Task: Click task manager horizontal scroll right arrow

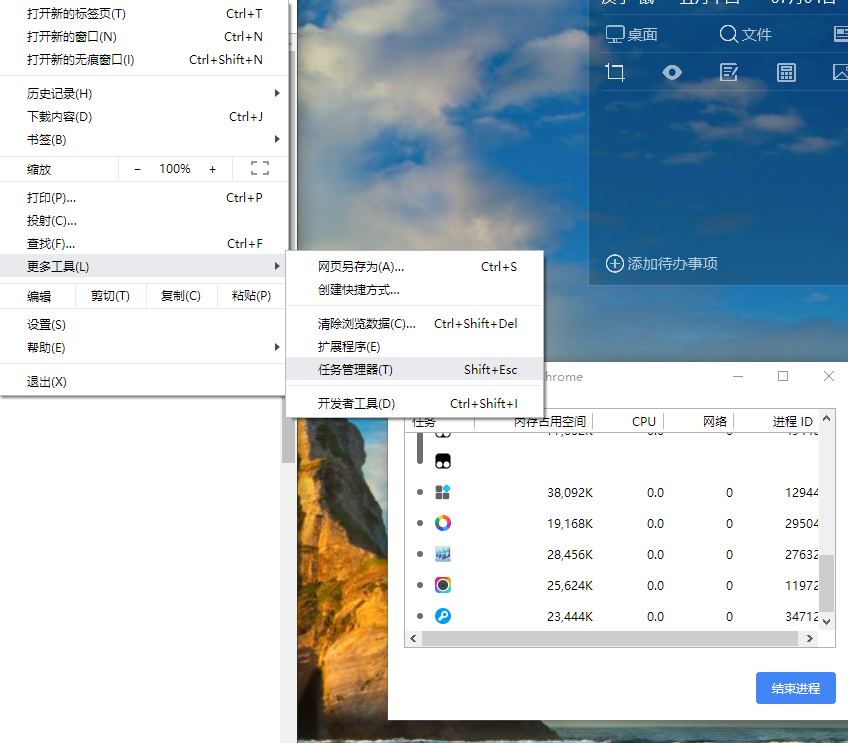Action: pyautogui.click(x=810, y=639)
